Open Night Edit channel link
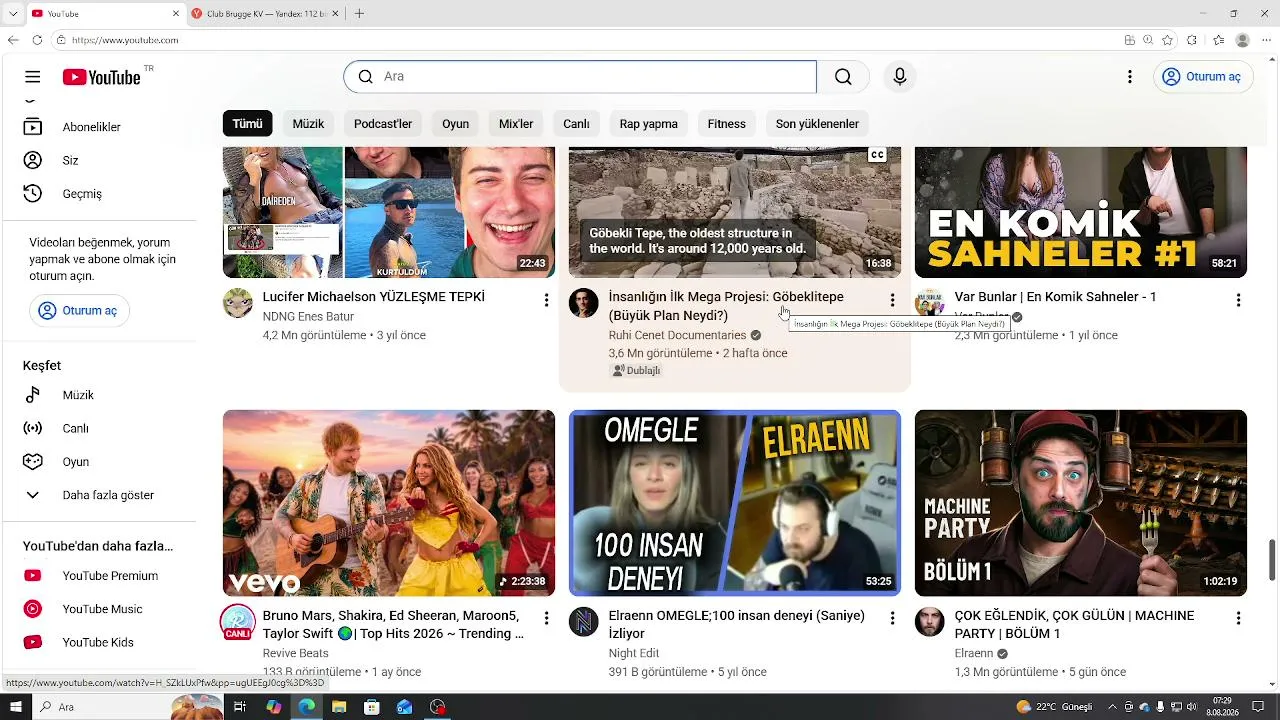The image size is (1280, 720). pyautogui.click(x=634, y=653)
